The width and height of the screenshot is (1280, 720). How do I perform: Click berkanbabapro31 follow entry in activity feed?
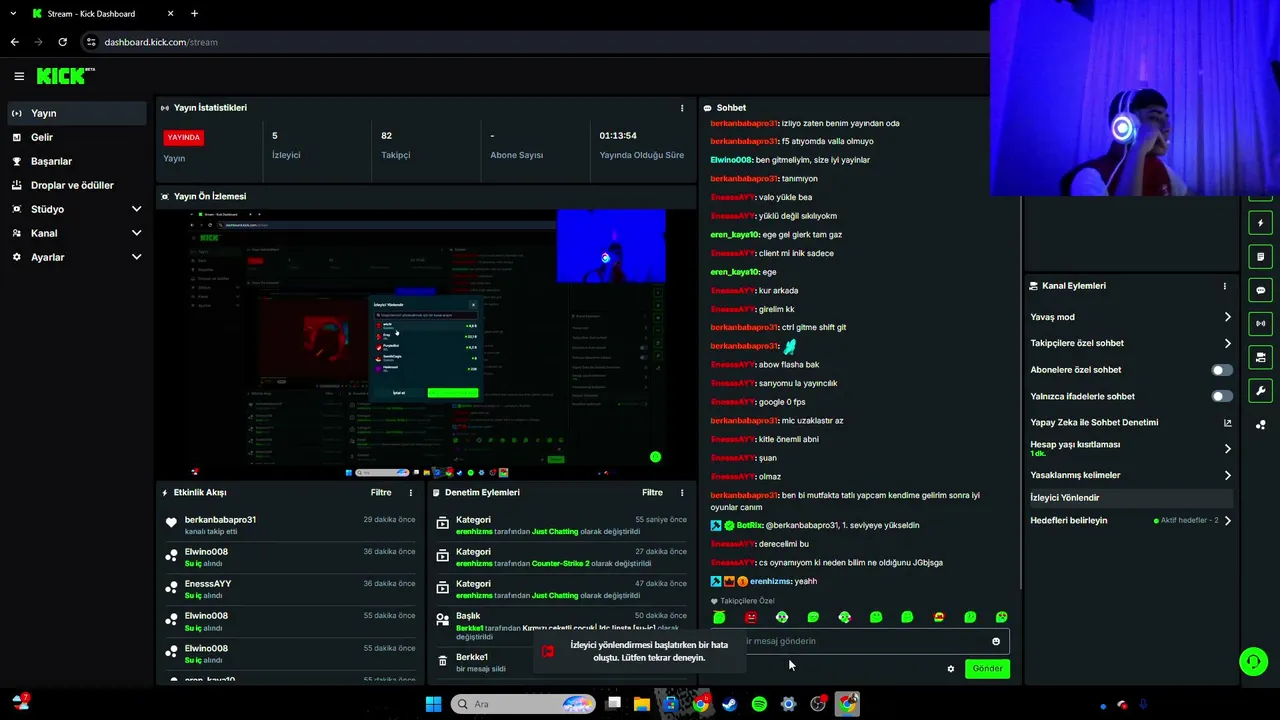tap(291, 525)
